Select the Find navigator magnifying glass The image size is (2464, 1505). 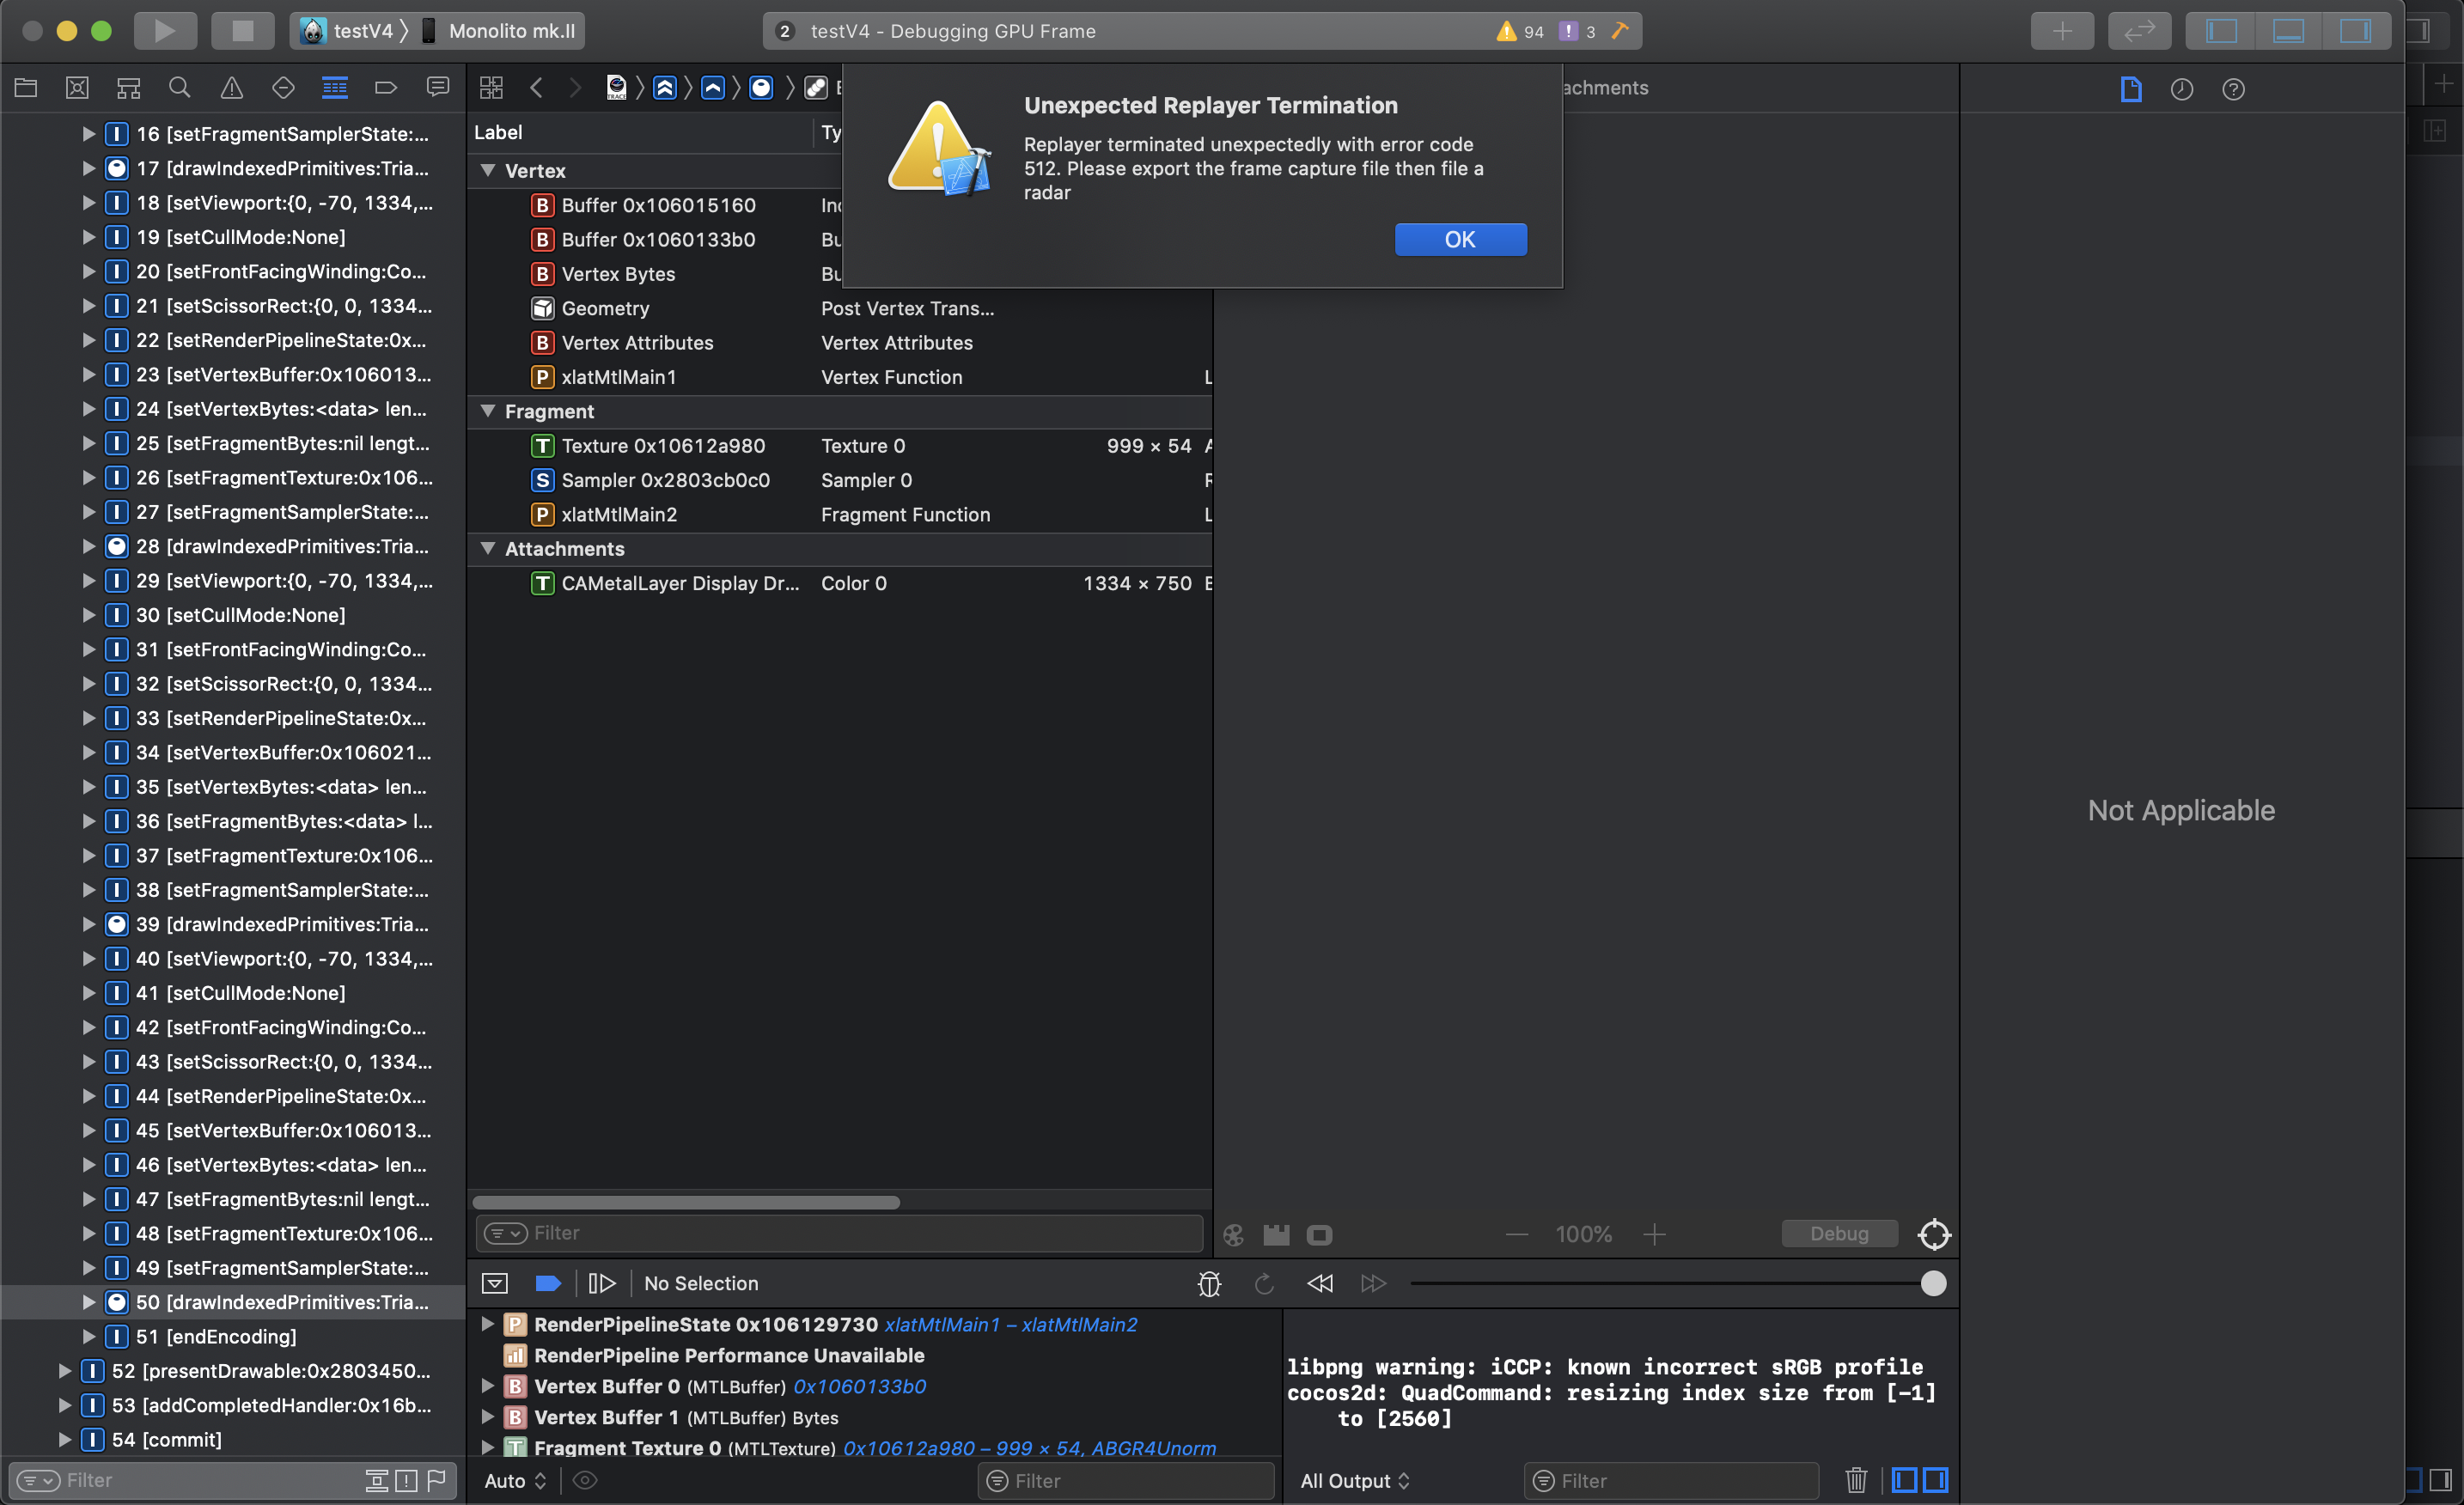coord(180,88)
